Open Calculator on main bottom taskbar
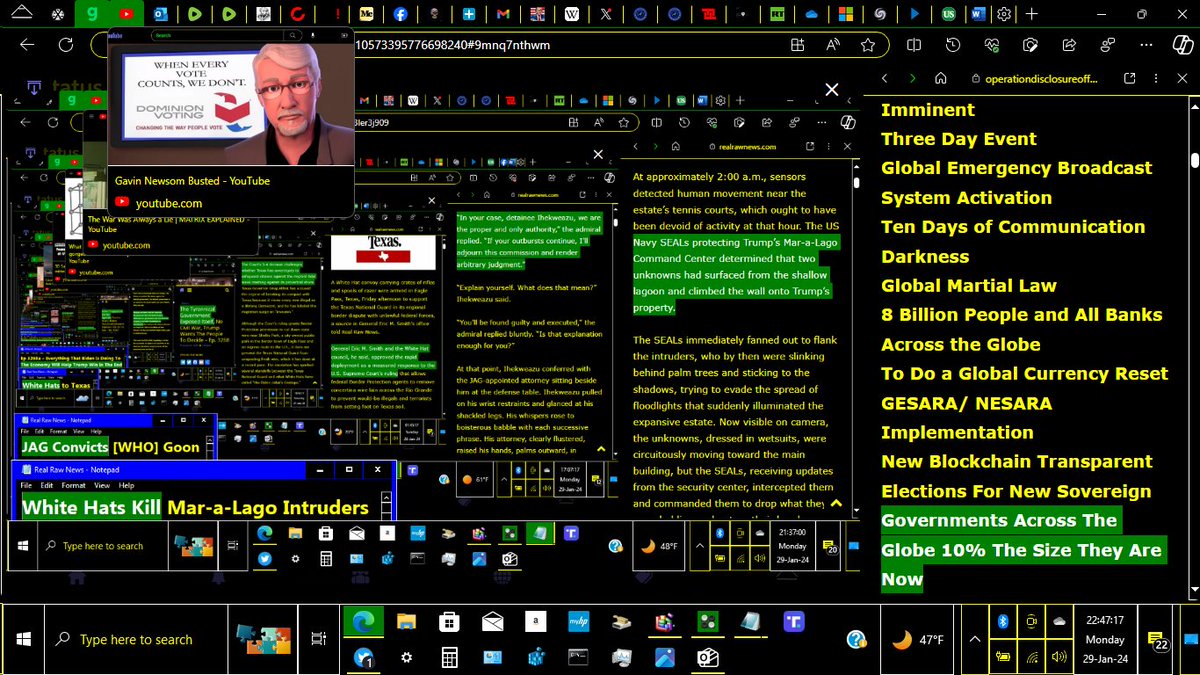Screen dimensions: 1200x675 [450, 657]
